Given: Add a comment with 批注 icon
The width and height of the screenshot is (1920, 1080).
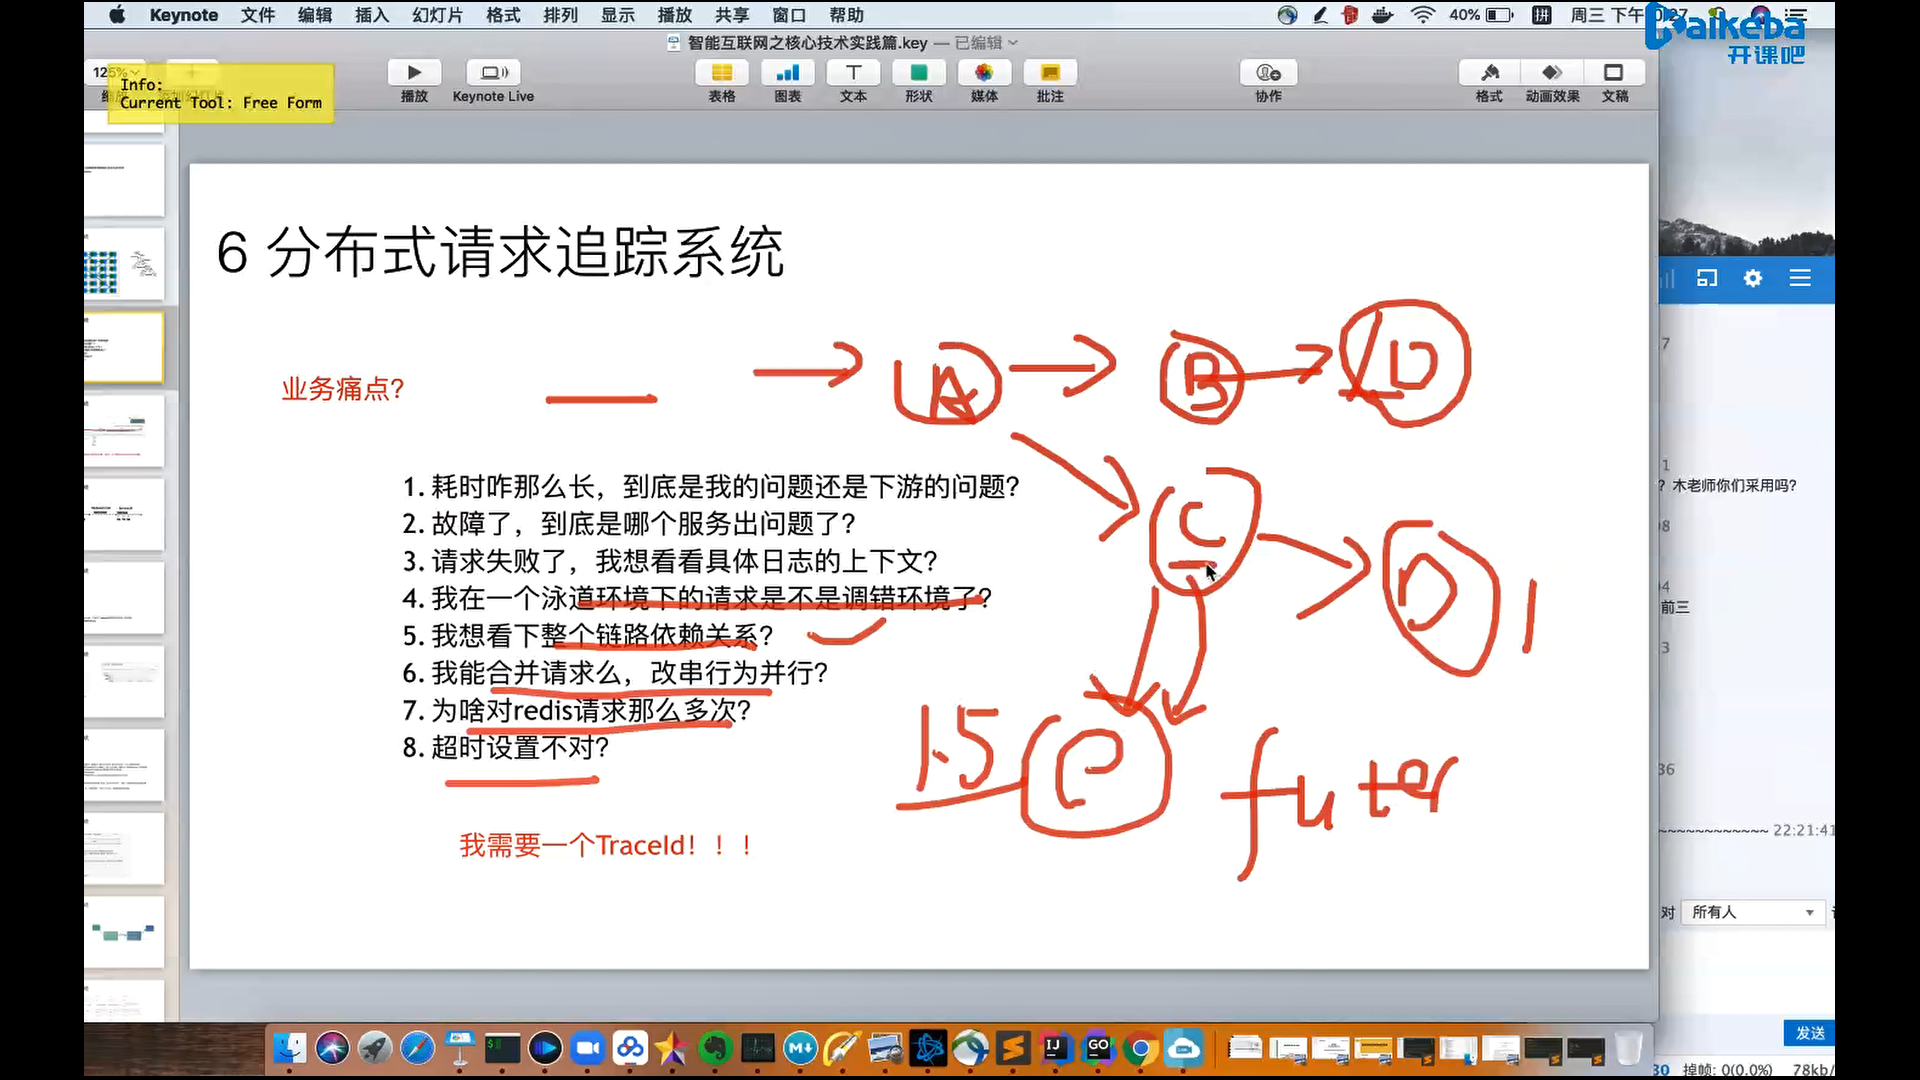Looking at the screenshot, I should pos(1049,73).
